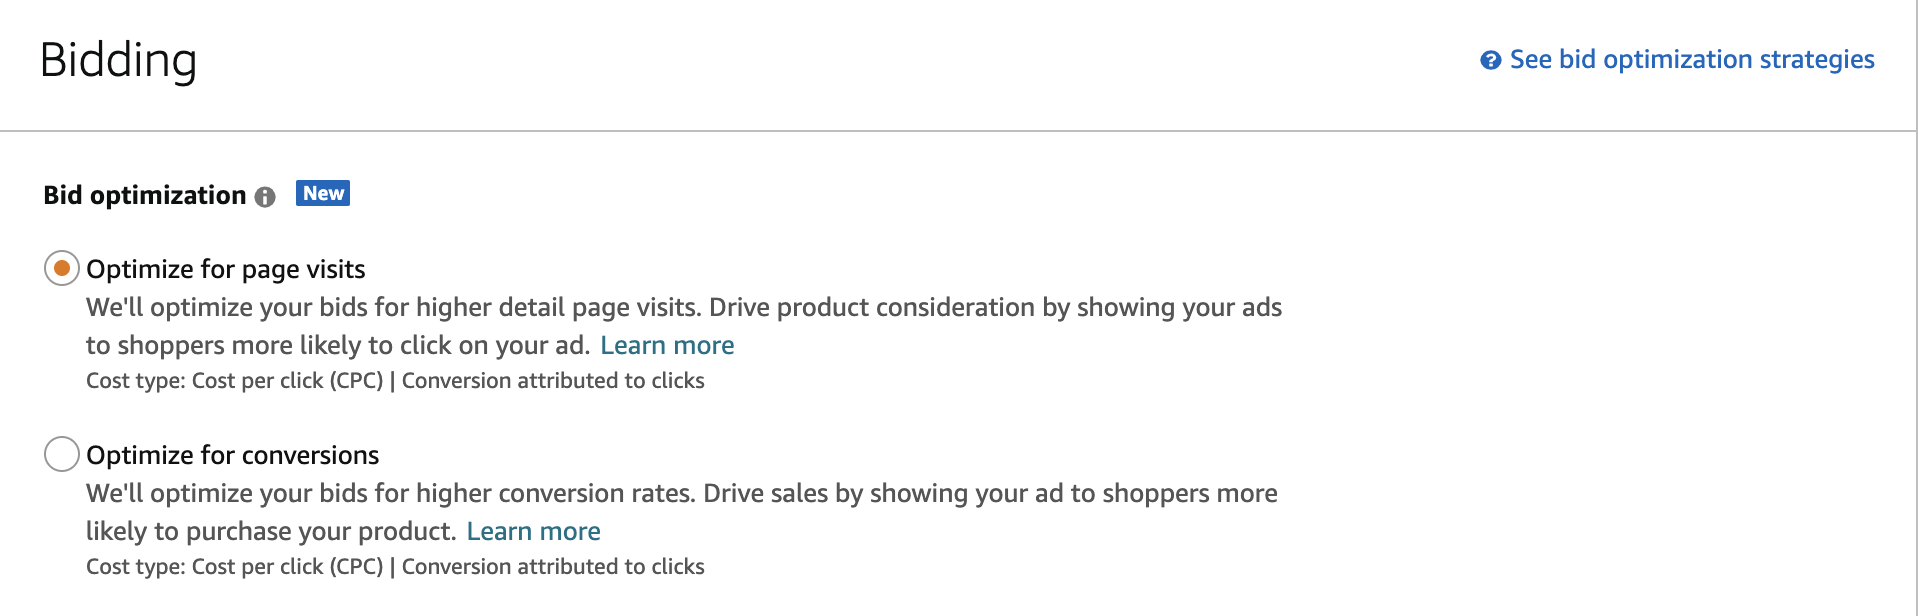The width and height of the screenshot is (1918, 616).
Task: Click the Bidding section heading
Action: 118,61
